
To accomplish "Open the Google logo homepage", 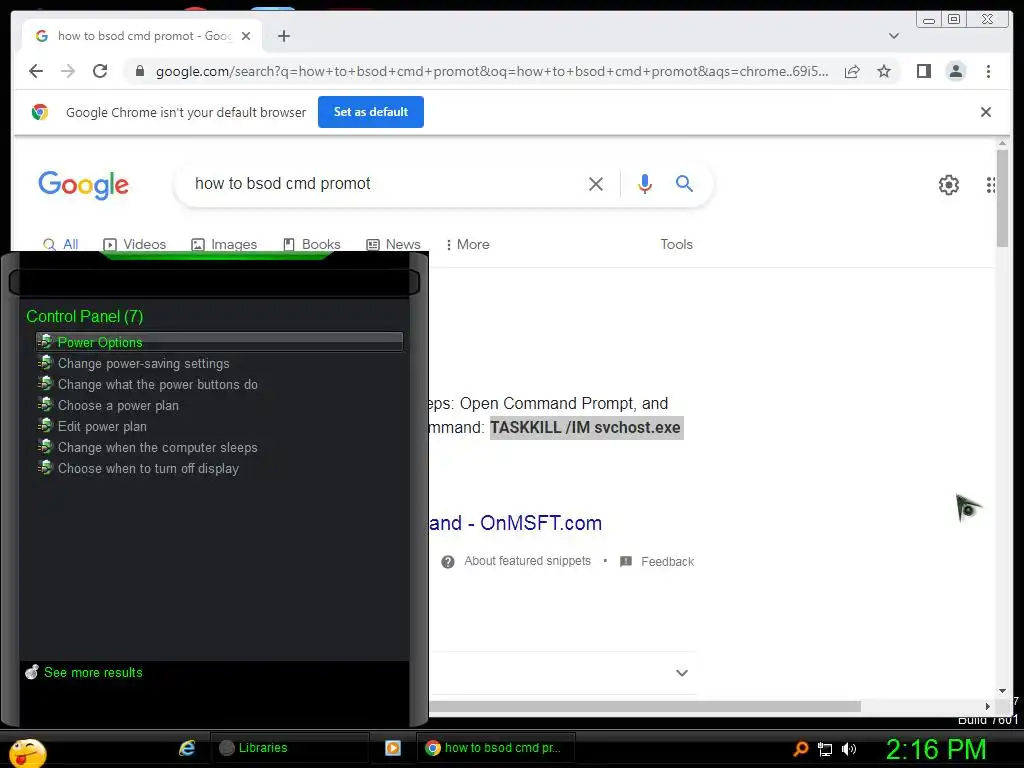I will 83,185.
